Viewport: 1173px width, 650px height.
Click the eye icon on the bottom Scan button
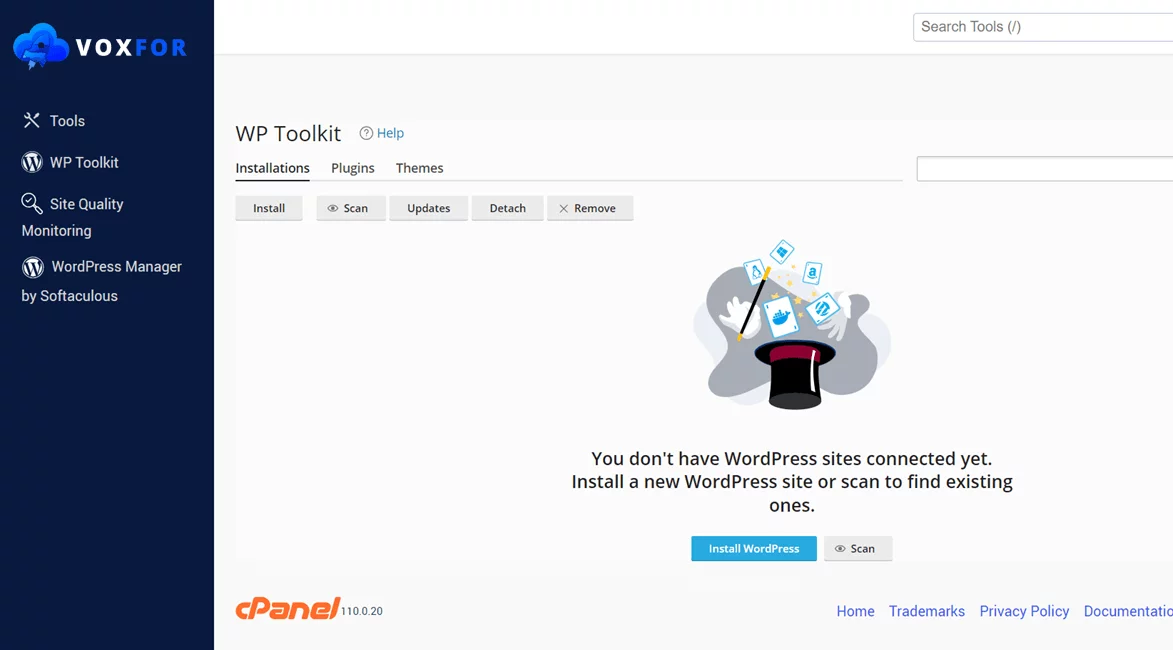pos(840,549)
